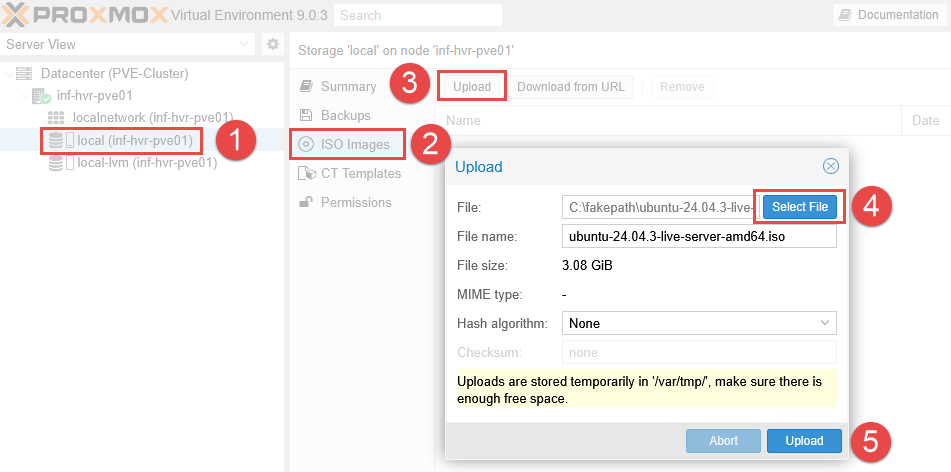This screenshot has width=951, height=472.
Task: Click the inf-hvr-pve01 node icon
Action: [41, 96]
